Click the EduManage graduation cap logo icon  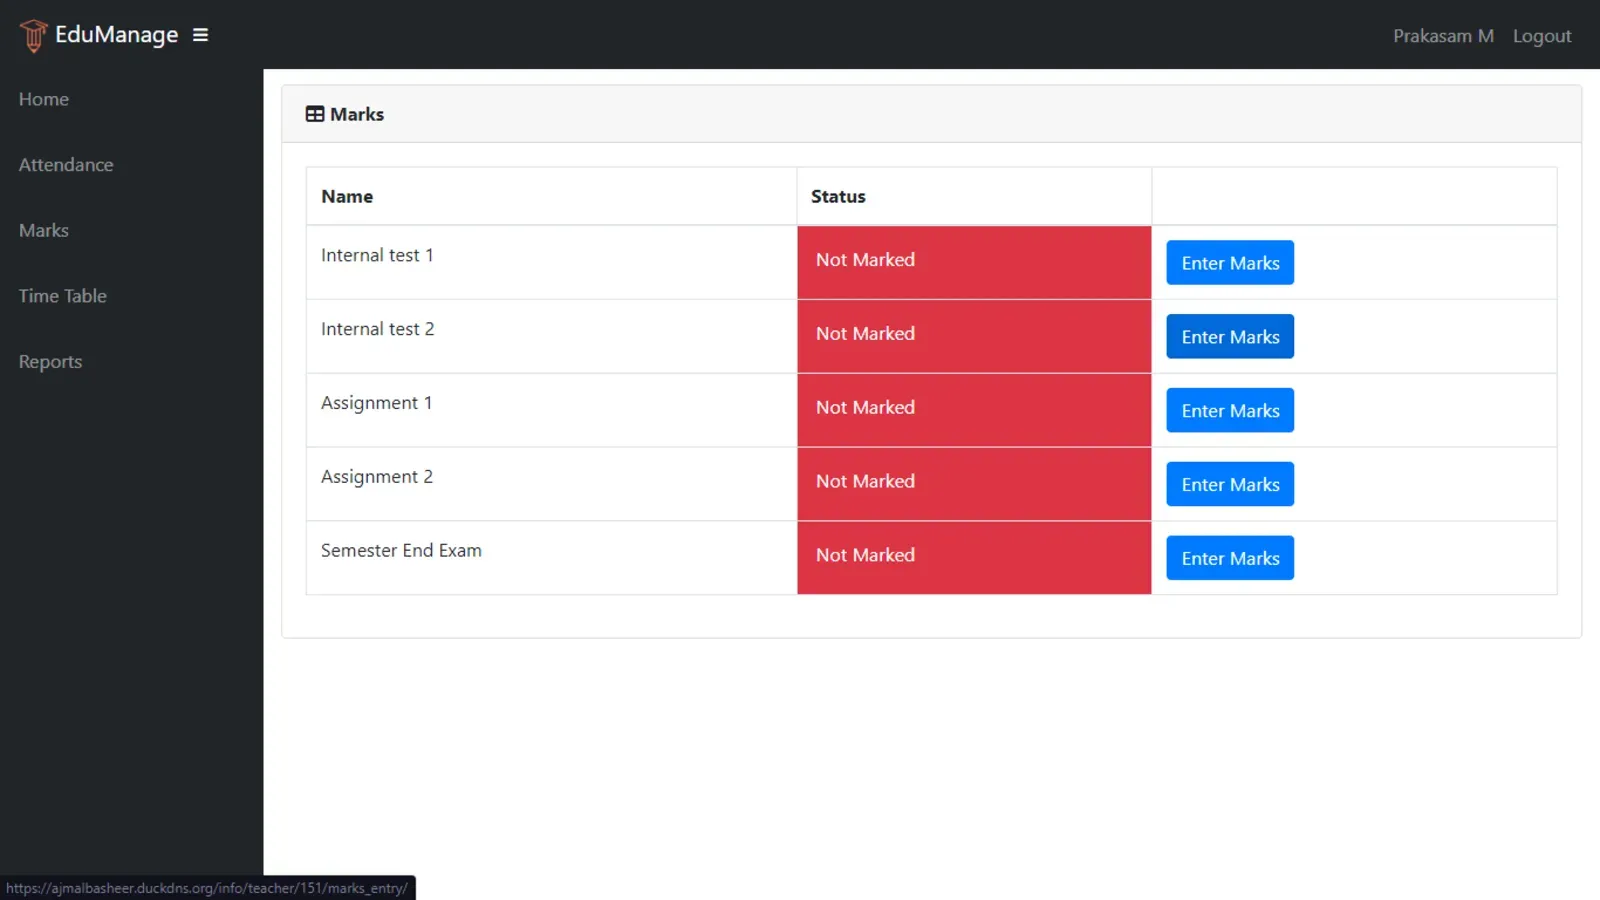pos(33,35)
